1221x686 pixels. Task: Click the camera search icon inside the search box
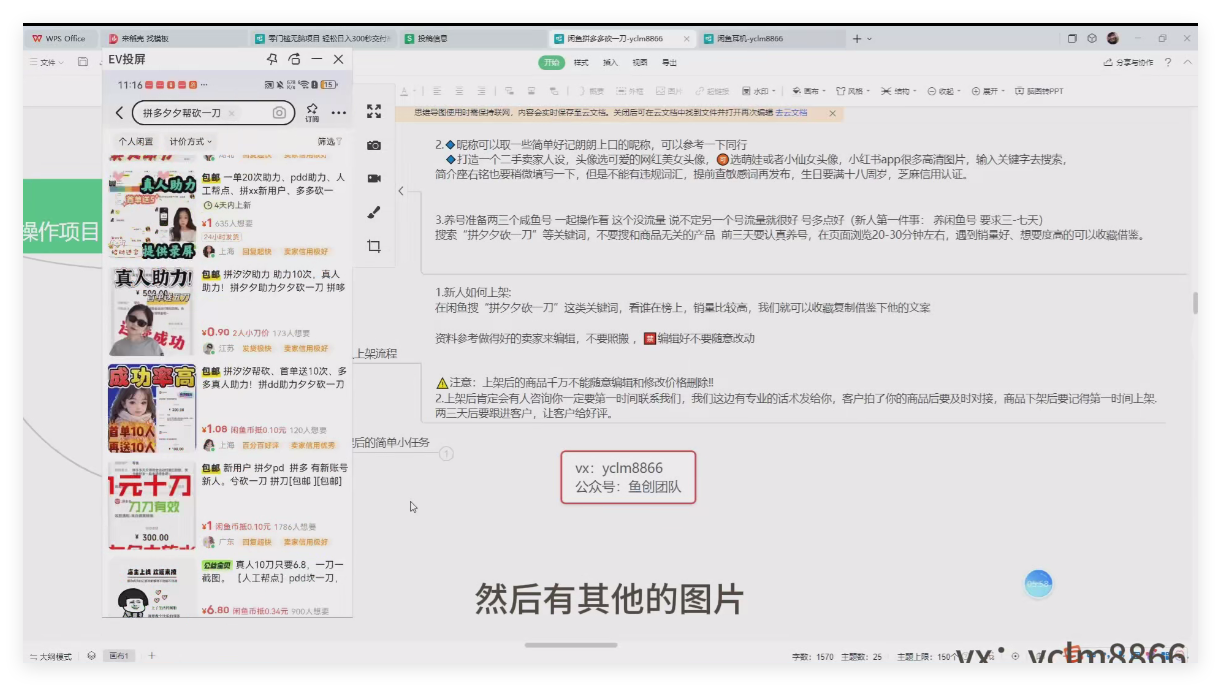pos(279,113)
